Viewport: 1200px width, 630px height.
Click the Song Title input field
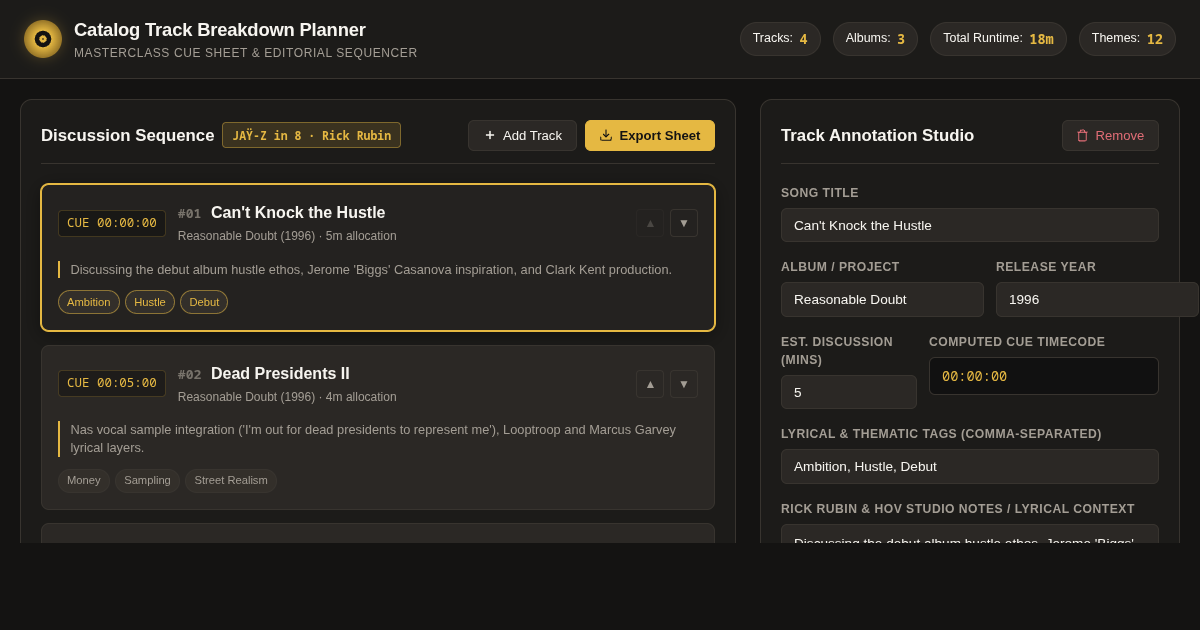click(x=970, y=225)
